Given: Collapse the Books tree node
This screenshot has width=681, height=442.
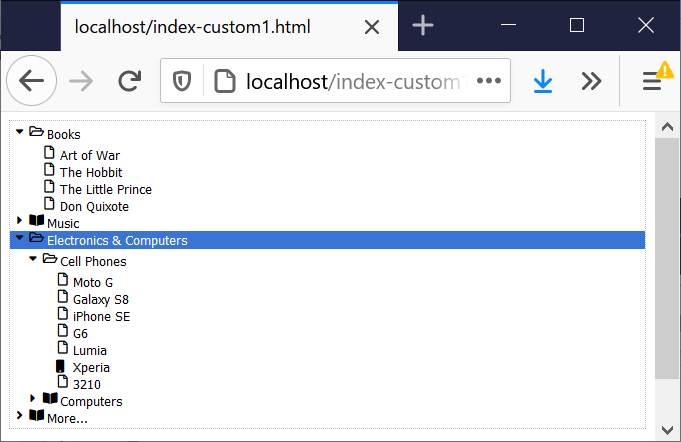Looking at the screenshot, I should tap(20, 131).
